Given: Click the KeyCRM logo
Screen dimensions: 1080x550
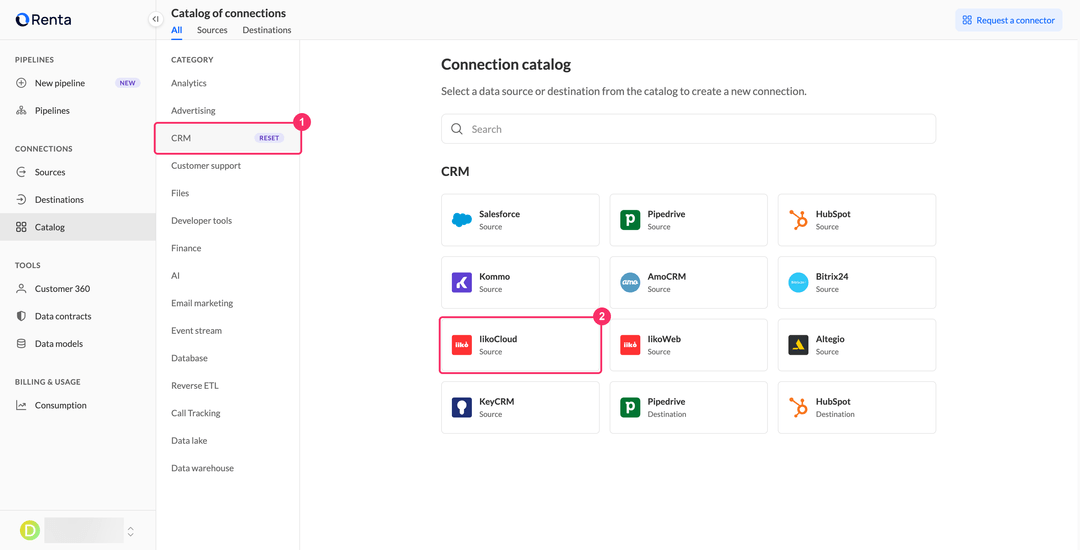Looking at the screenshot, I should click(x=461, y=408).
